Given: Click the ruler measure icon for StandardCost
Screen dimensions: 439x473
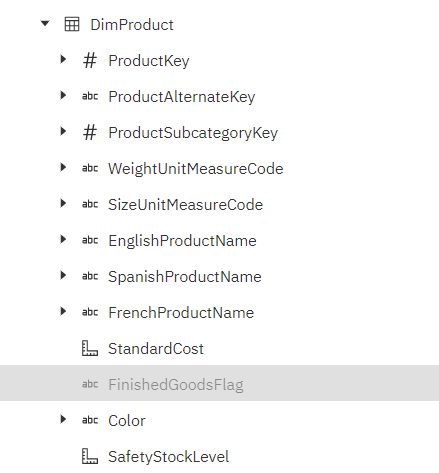Looking at the screenshot, I should 90,348.
